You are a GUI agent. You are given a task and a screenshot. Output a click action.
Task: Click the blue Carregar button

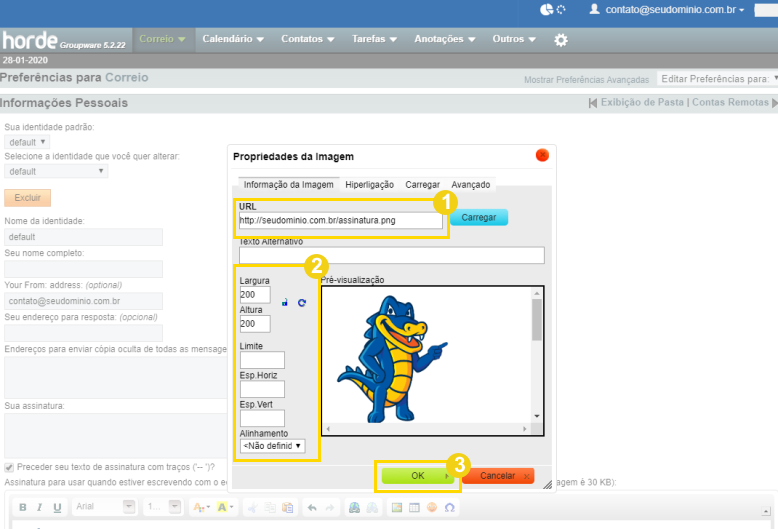coord(479,217)
